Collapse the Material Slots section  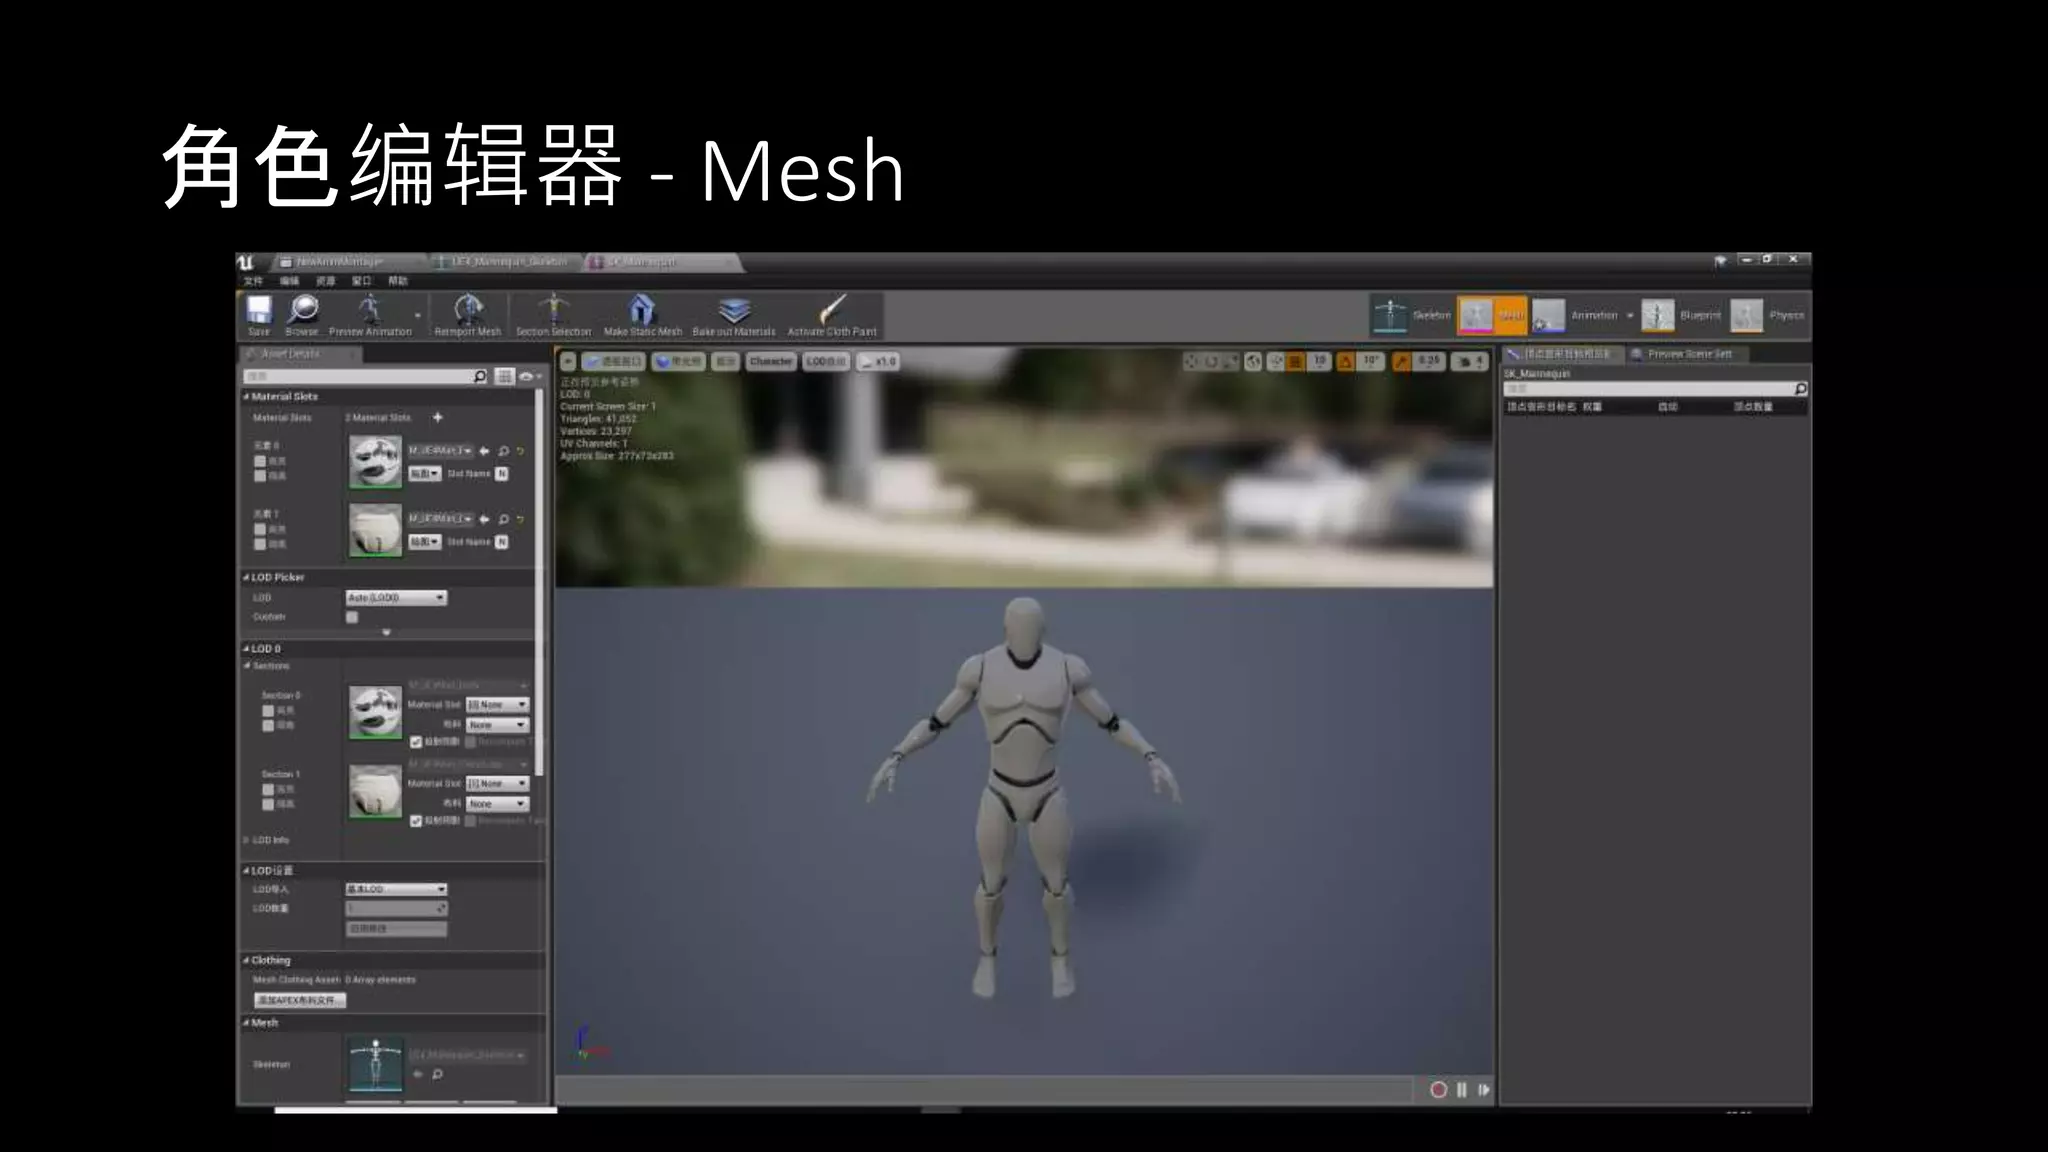coord(246,396)
